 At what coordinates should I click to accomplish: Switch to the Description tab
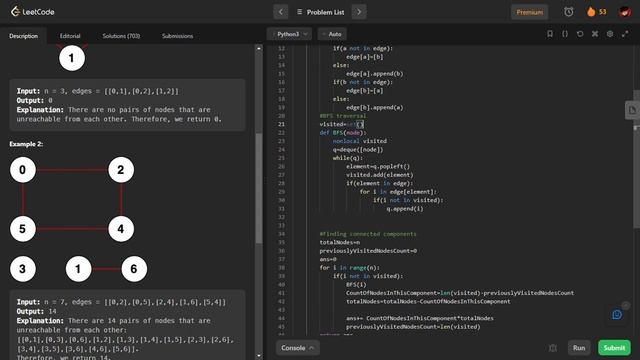coord(24,36)
